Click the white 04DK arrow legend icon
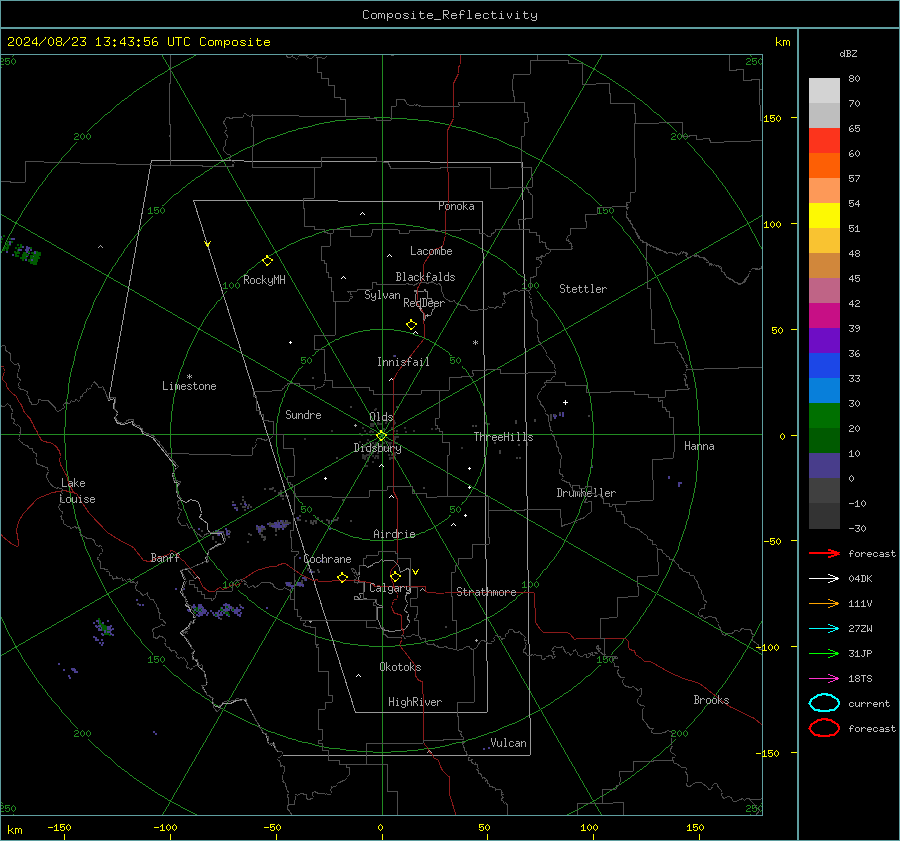This screenshot has width=900, height=841. point(824,578)
